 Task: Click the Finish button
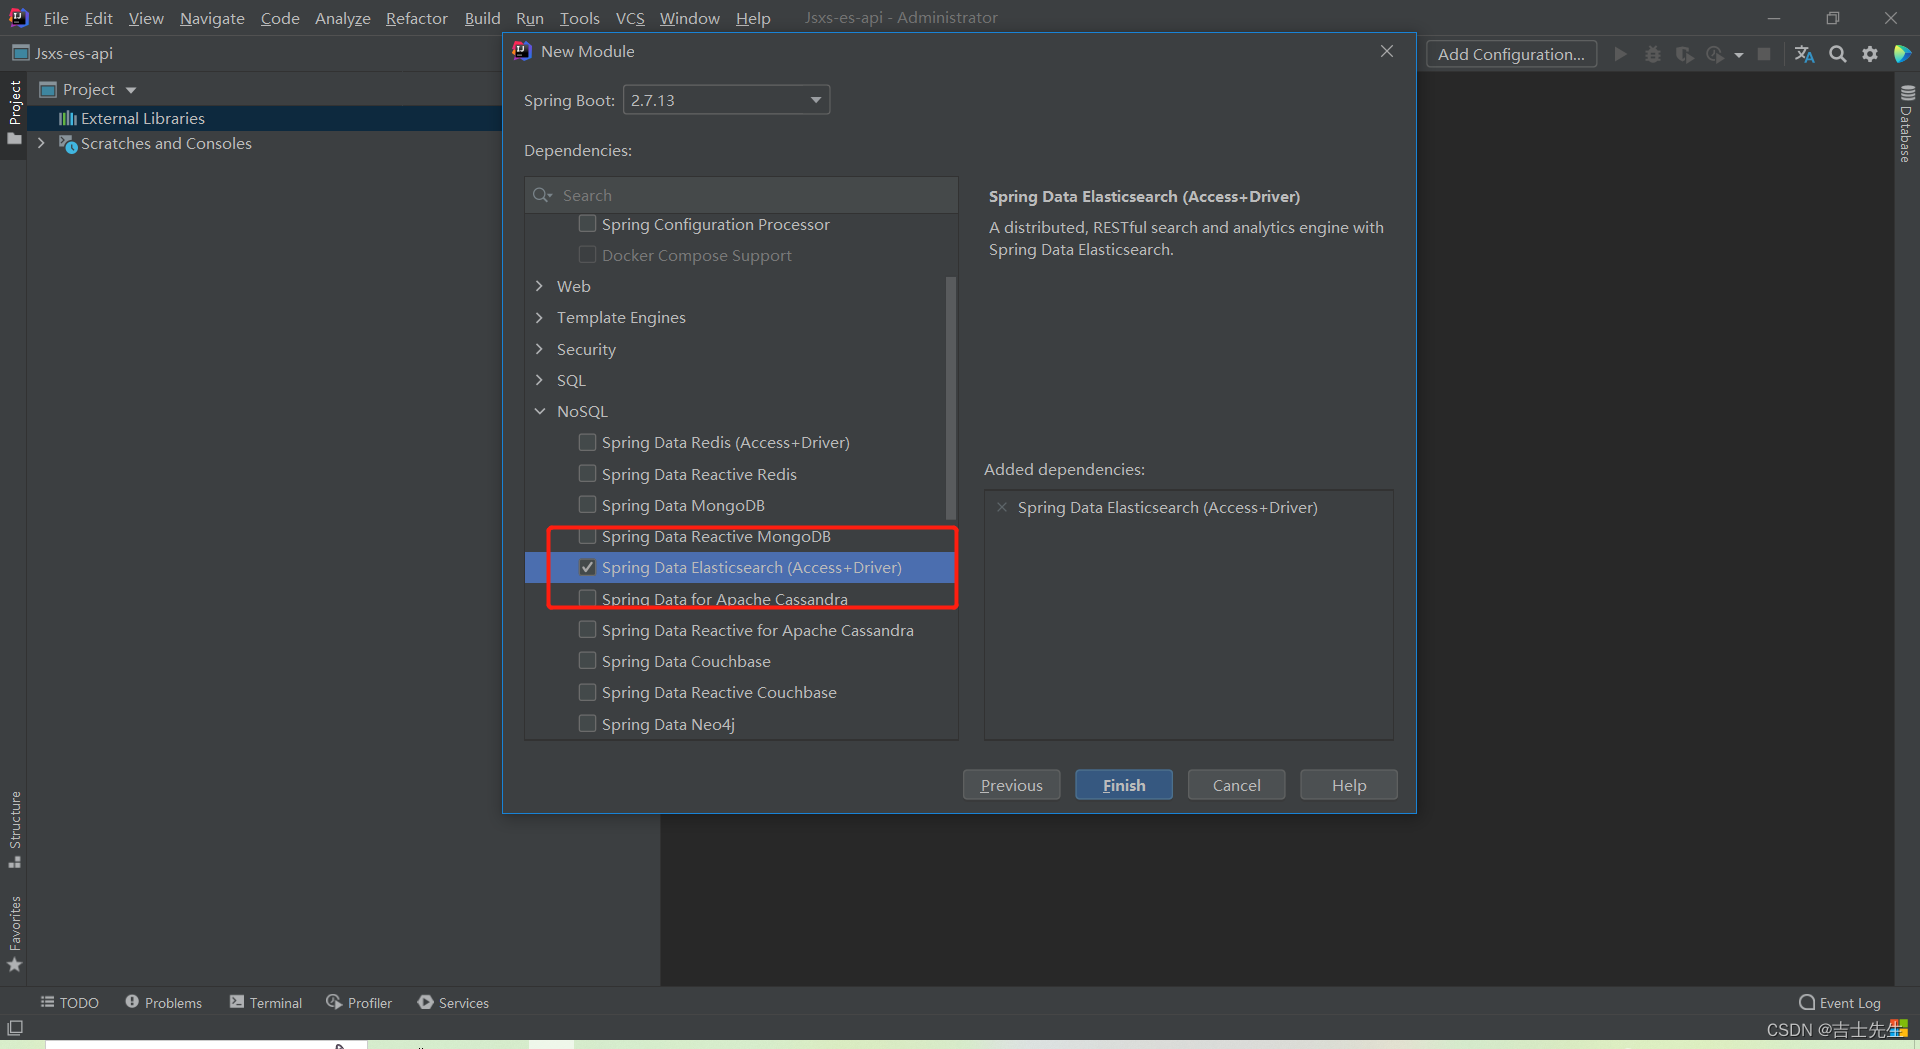1124,785
